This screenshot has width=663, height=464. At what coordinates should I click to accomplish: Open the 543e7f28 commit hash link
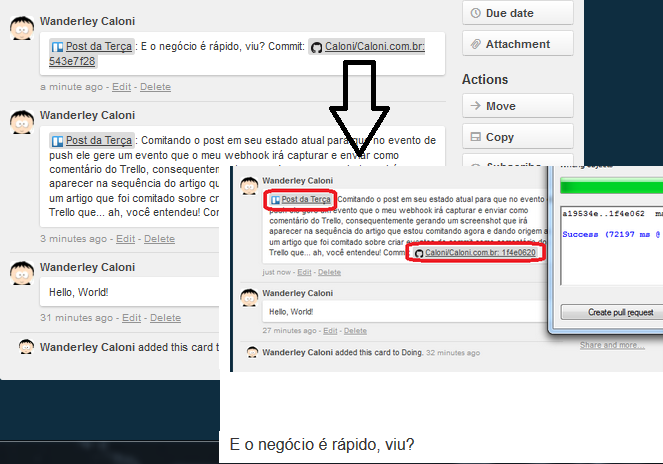pyautogui.click(x=72, y=61)
